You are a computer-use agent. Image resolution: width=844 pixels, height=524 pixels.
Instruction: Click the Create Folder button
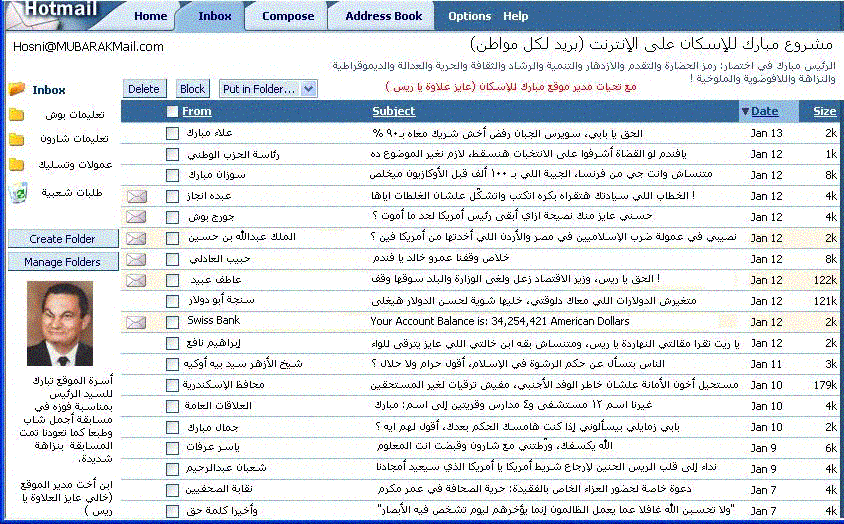(63, 239)
